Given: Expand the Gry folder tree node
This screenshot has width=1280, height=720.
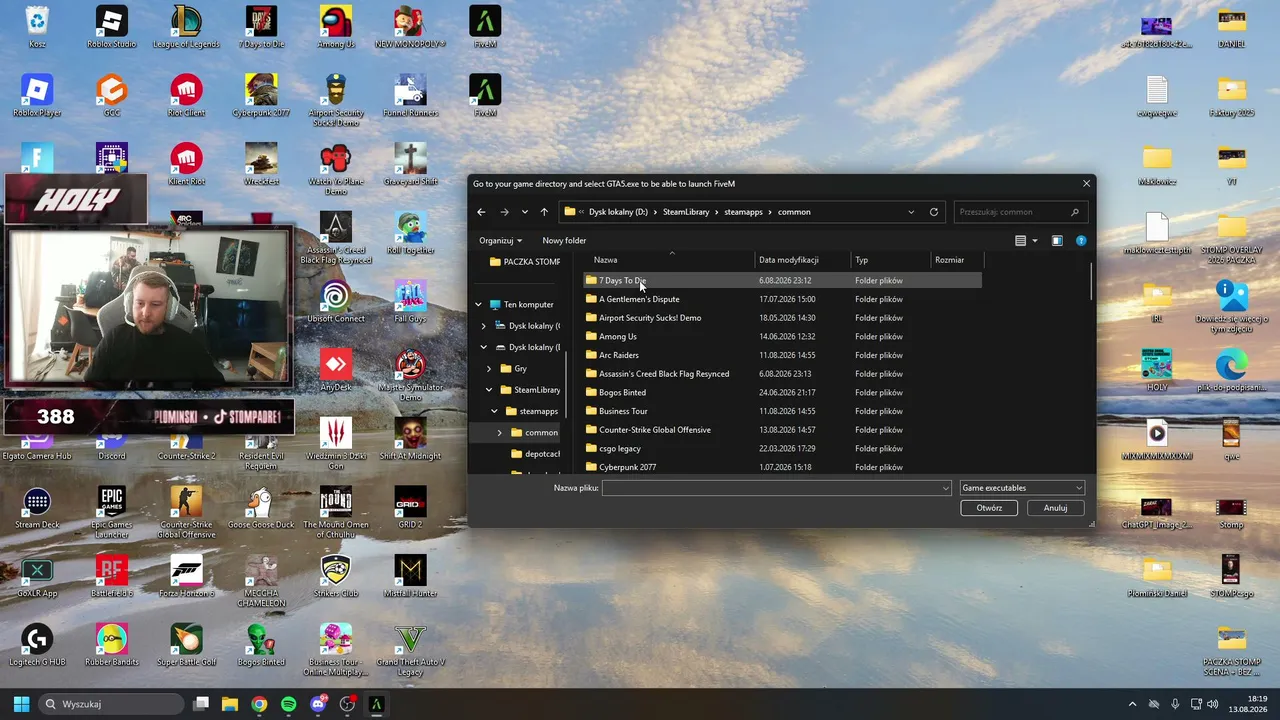Looking at the screenshot, I should pyautogui.click(x=489, y=369).
